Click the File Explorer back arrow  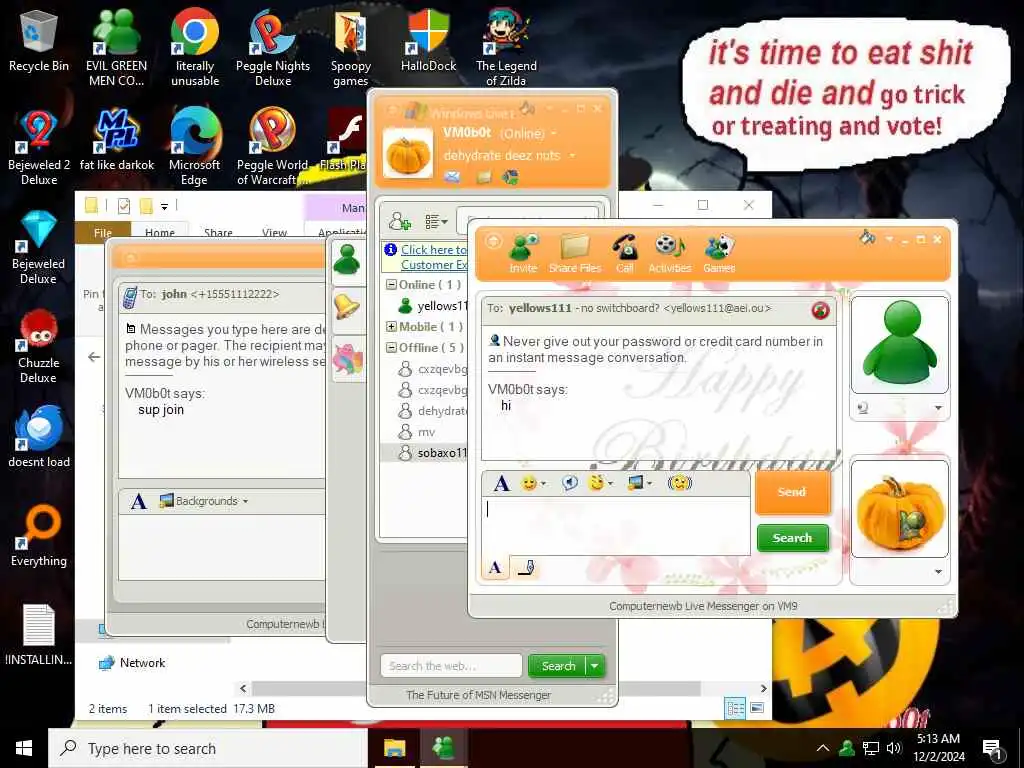94,357
